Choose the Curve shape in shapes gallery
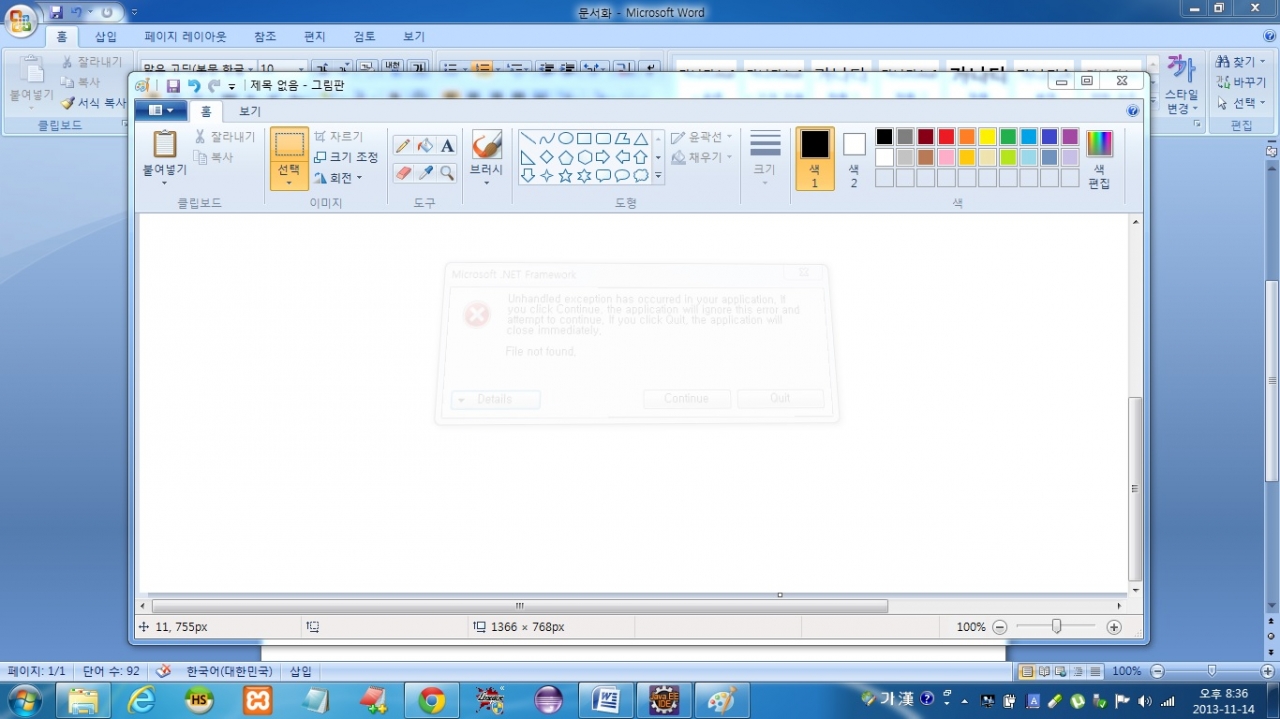 click(546, 139)
